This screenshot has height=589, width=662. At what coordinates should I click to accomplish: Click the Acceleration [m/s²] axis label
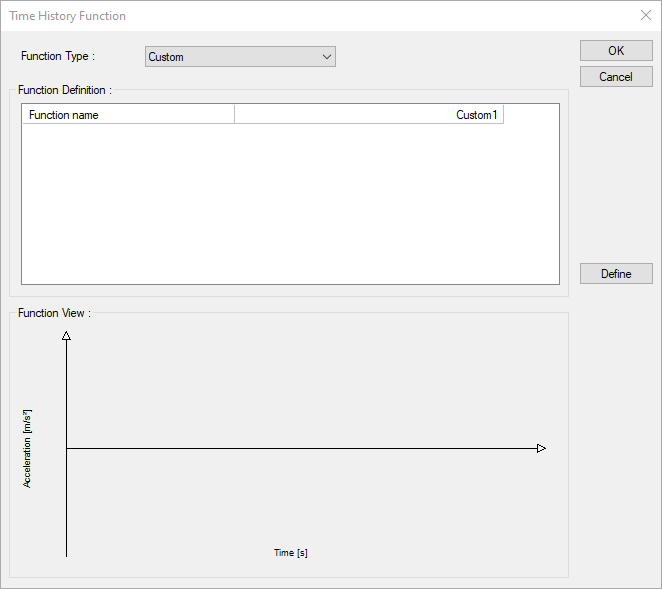coord(27,449)
